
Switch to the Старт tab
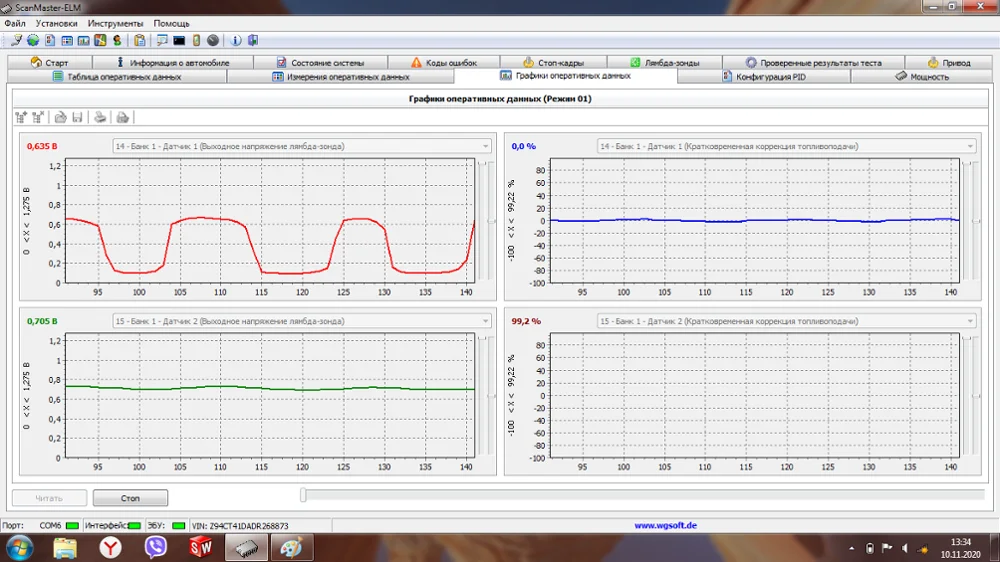point(50,63)
